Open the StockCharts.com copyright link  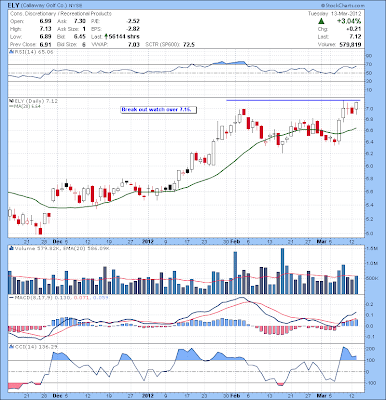coord(343,6)
